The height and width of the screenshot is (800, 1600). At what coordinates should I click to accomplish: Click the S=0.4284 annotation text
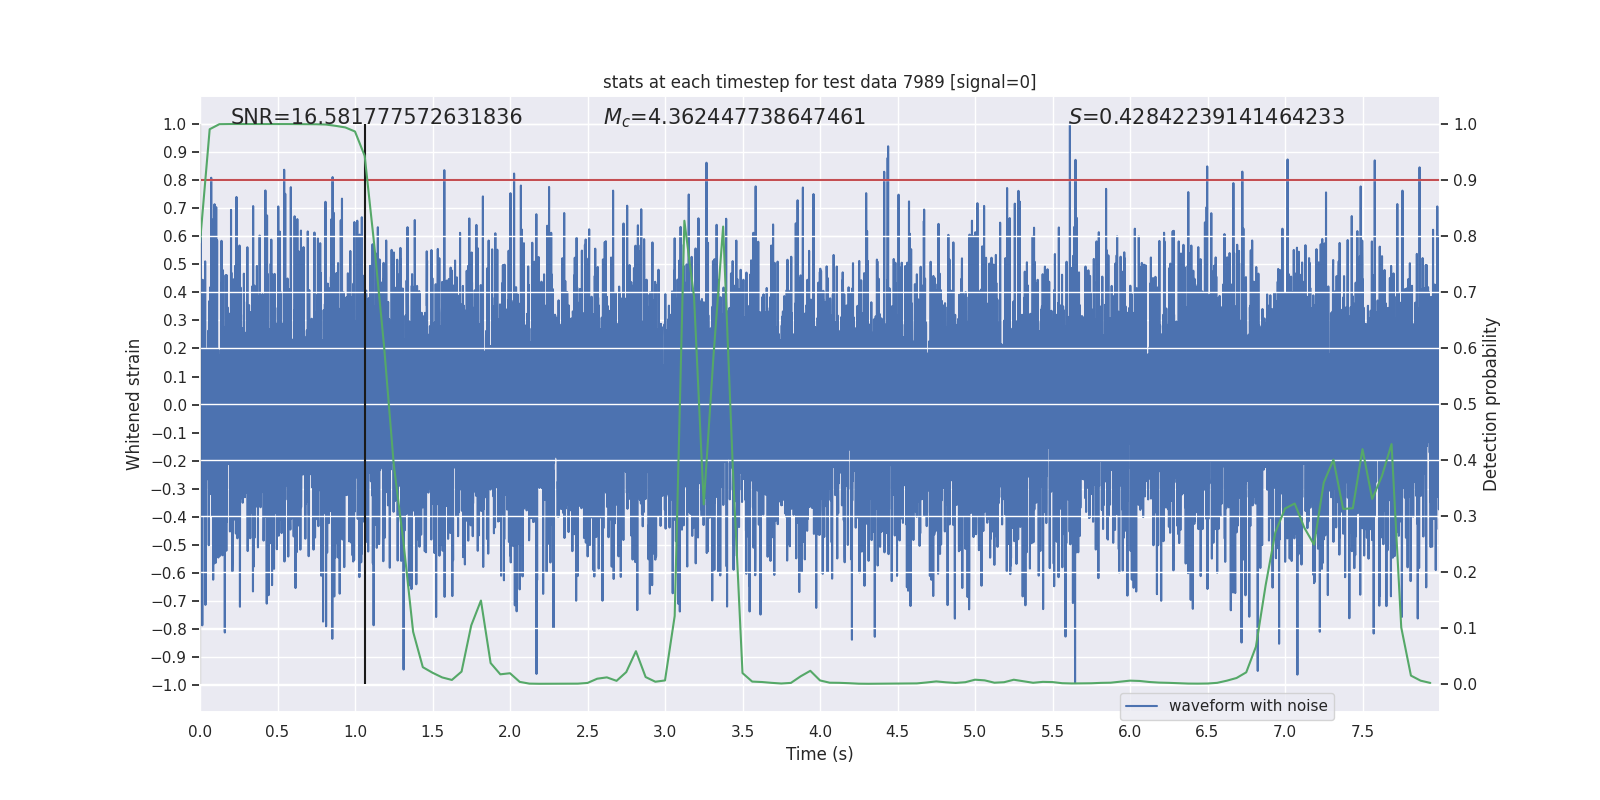click(1207, 117)
